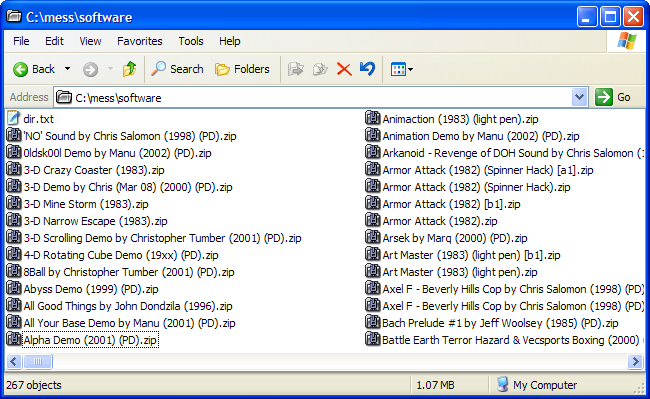650x399 pixels.
Task: Select '3-D Scrolling Demo by Christopher Tumber' file name
Action: (x=162, y=238)
